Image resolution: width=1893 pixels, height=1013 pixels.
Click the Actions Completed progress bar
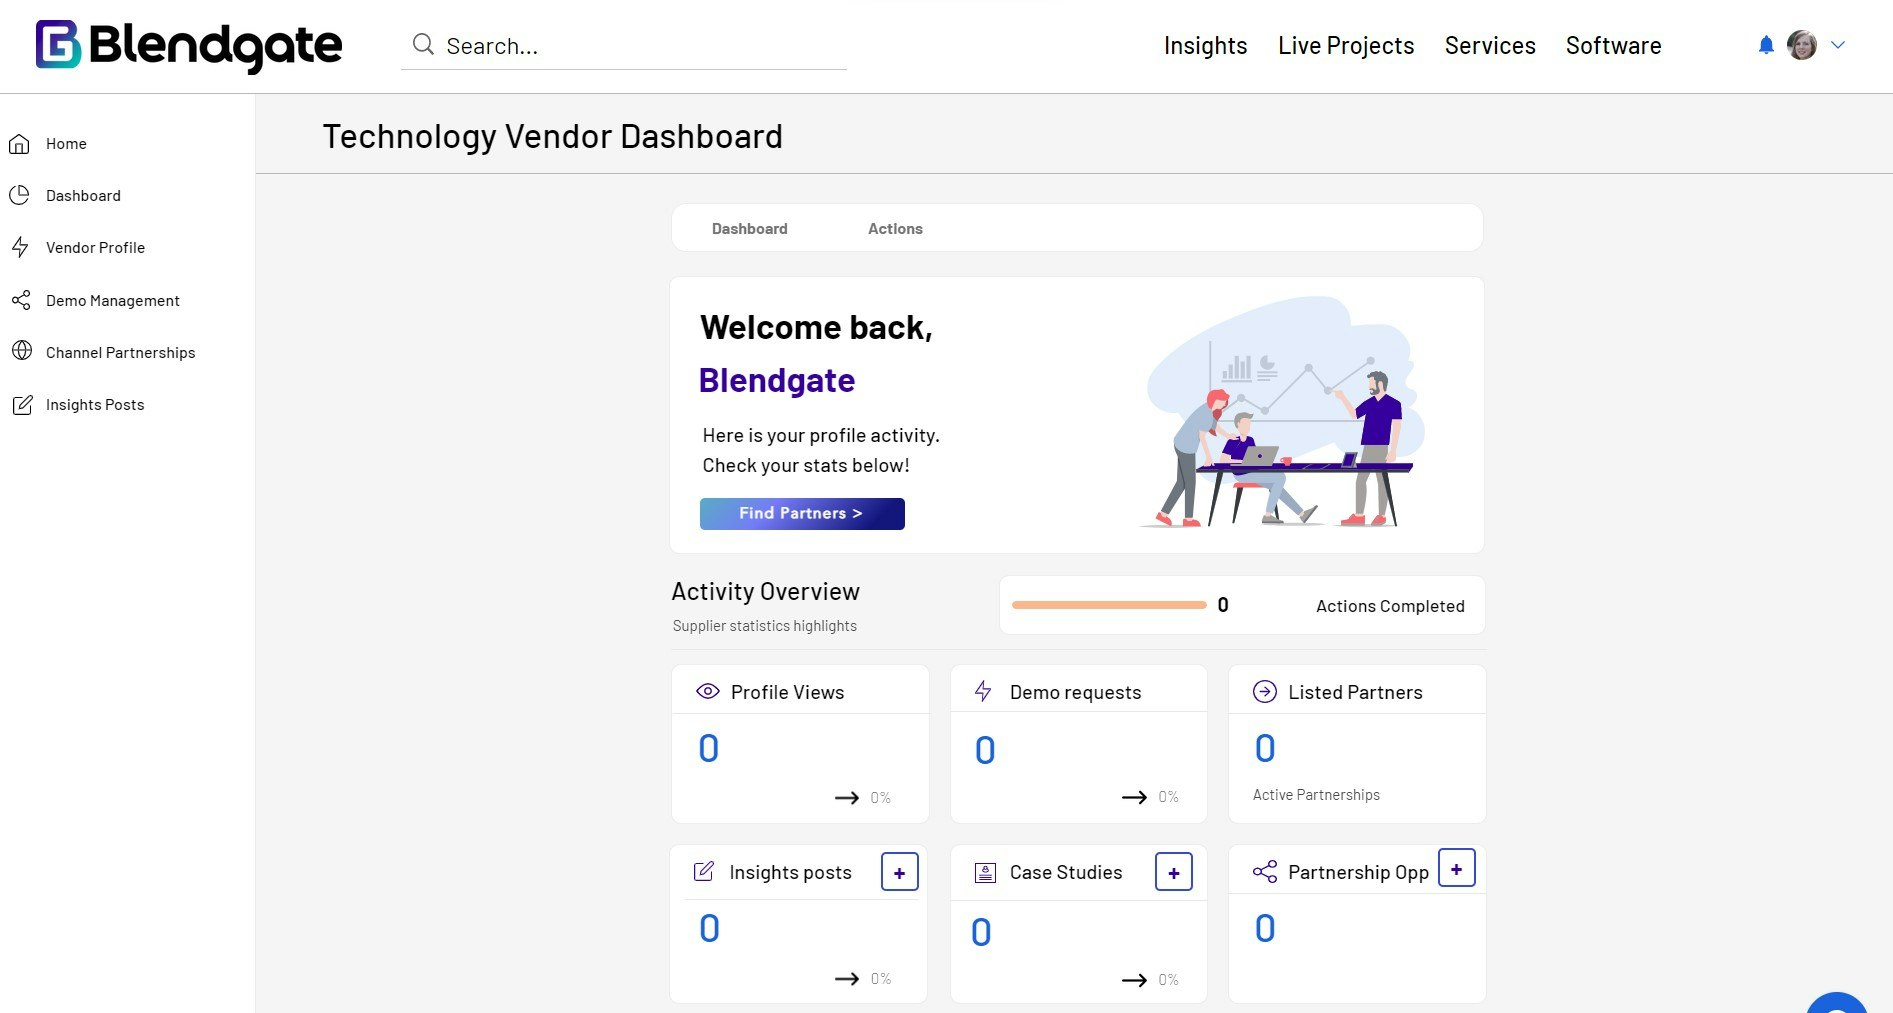click(1109, 605)
